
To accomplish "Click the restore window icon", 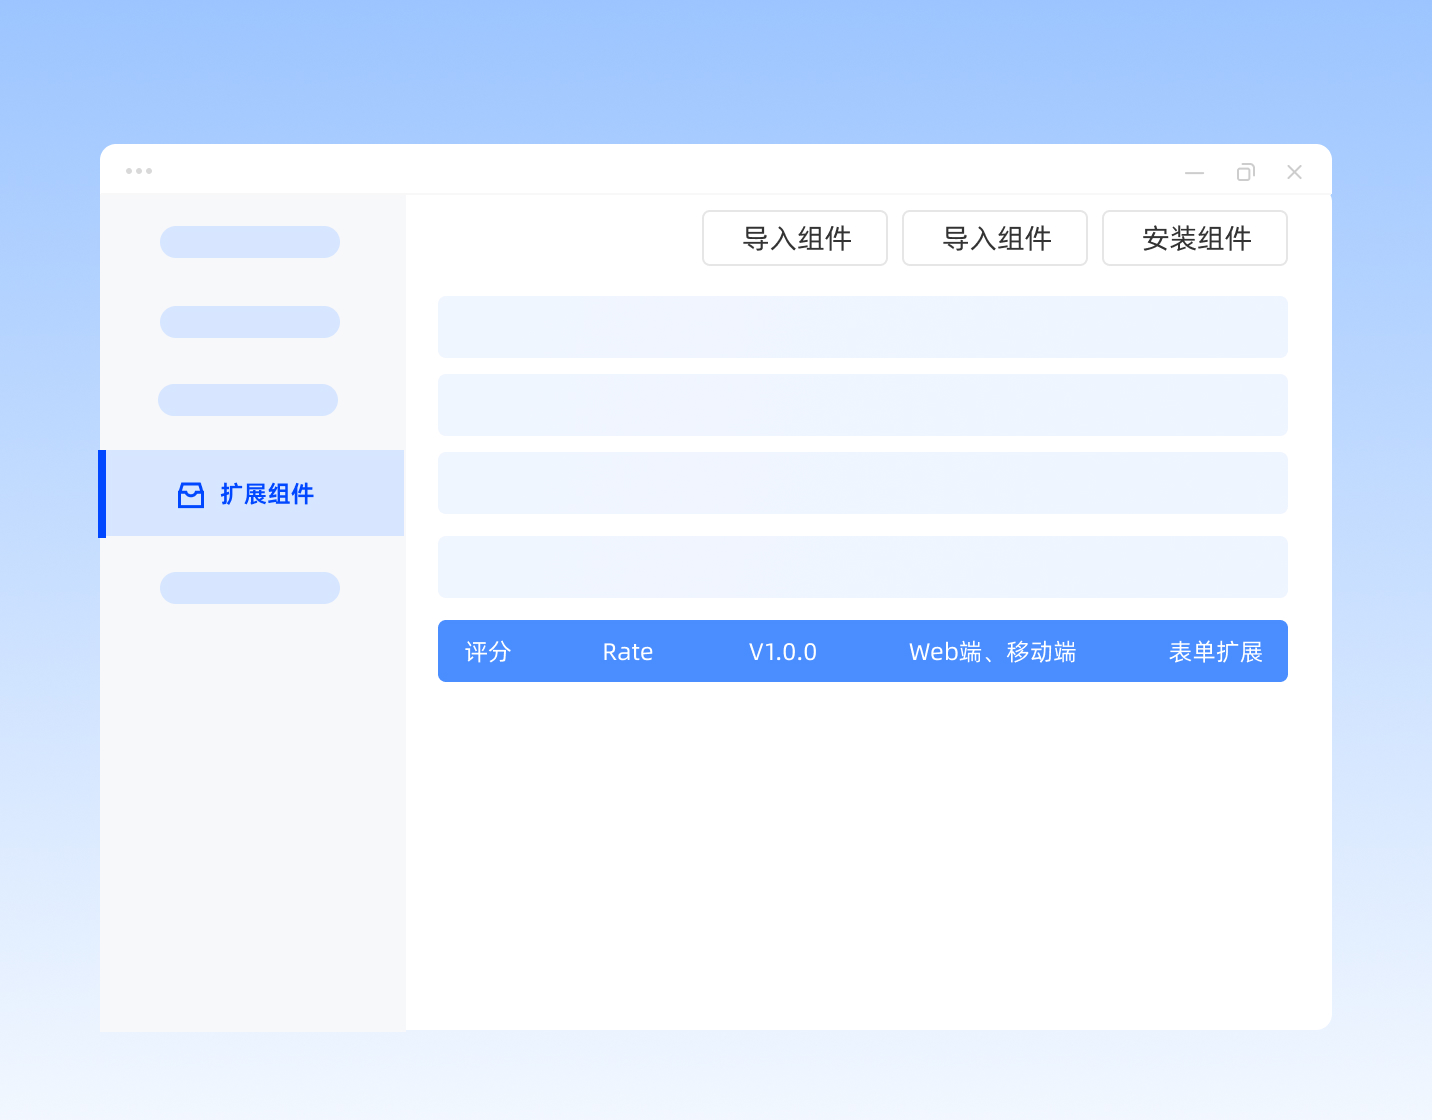I will click(x=1245, y=172).
